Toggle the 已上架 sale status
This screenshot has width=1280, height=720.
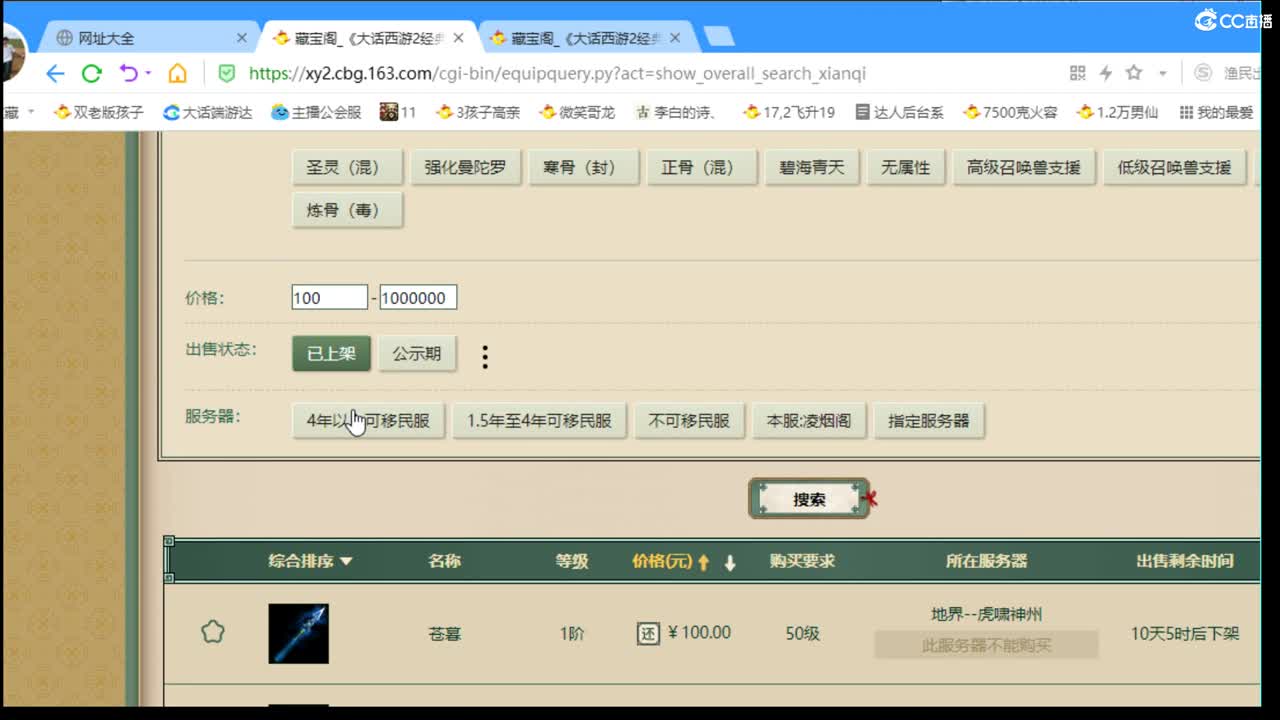pyautogui.click(x=331, y=354)
